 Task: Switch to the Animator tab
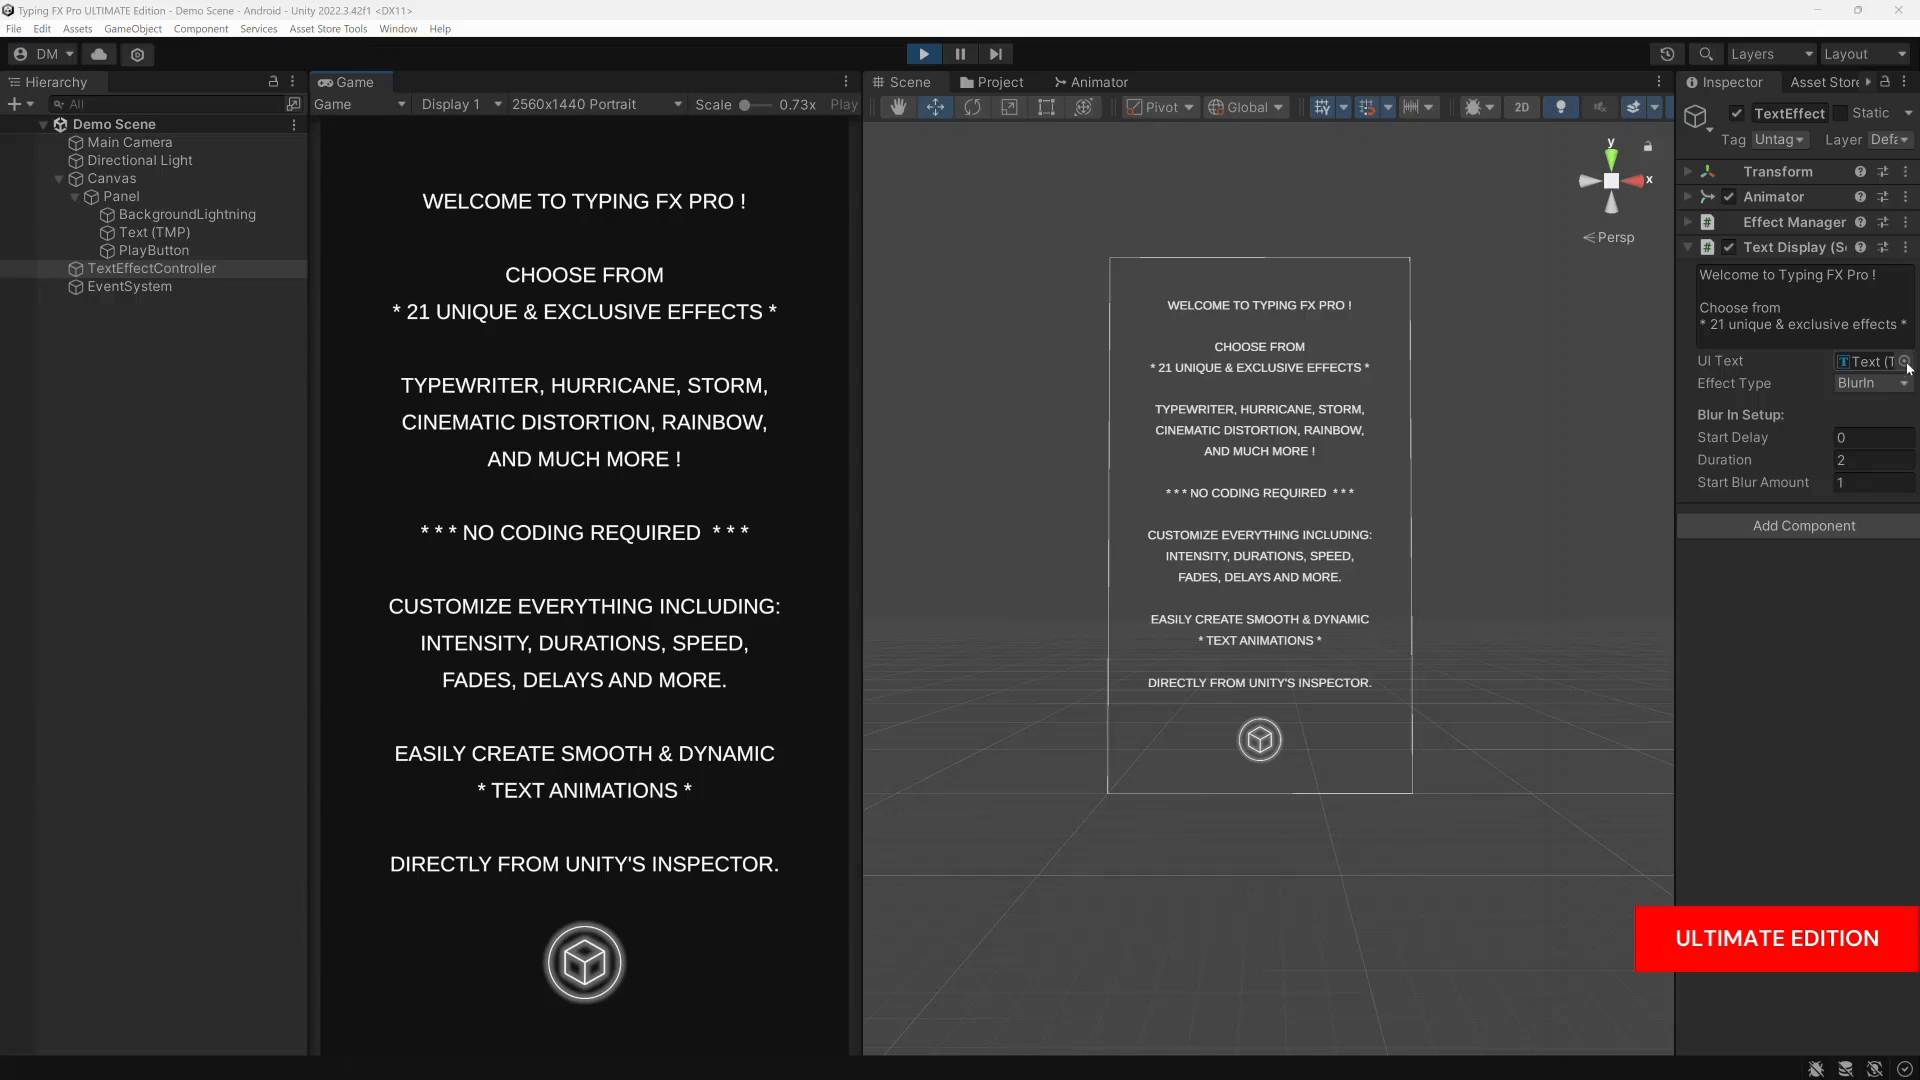1091,82
